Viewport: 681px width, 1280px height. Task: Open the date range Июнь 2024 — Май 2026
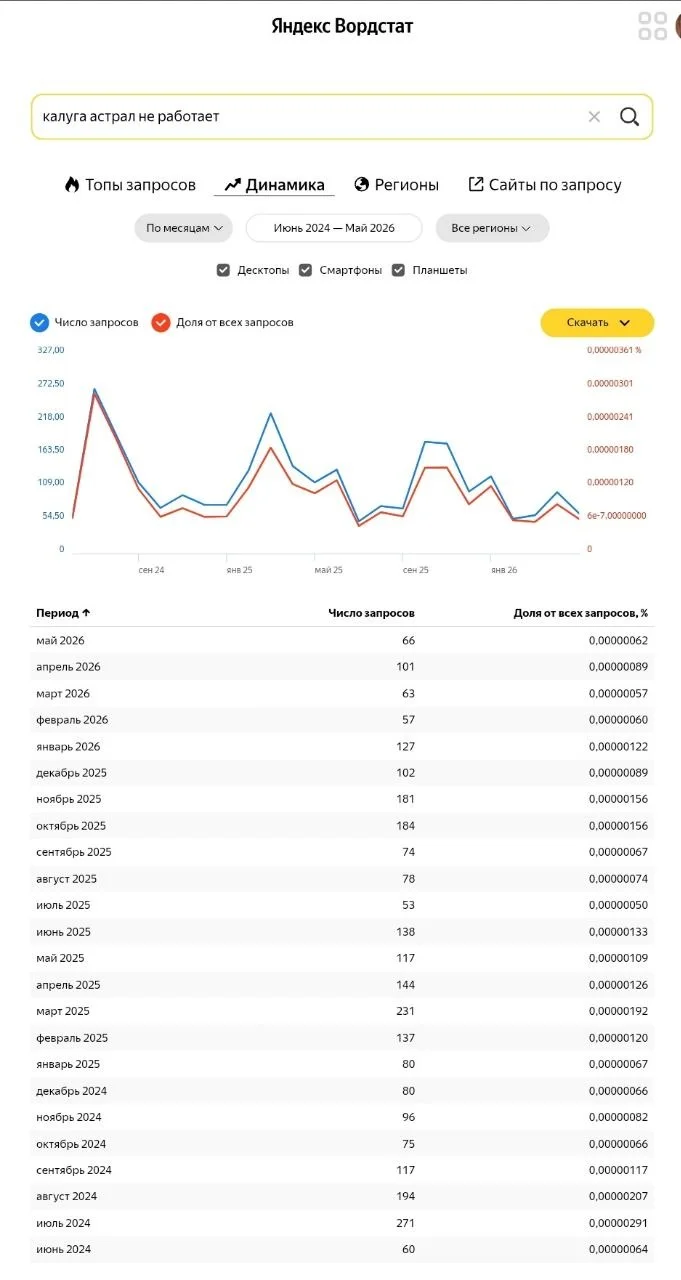334,228
